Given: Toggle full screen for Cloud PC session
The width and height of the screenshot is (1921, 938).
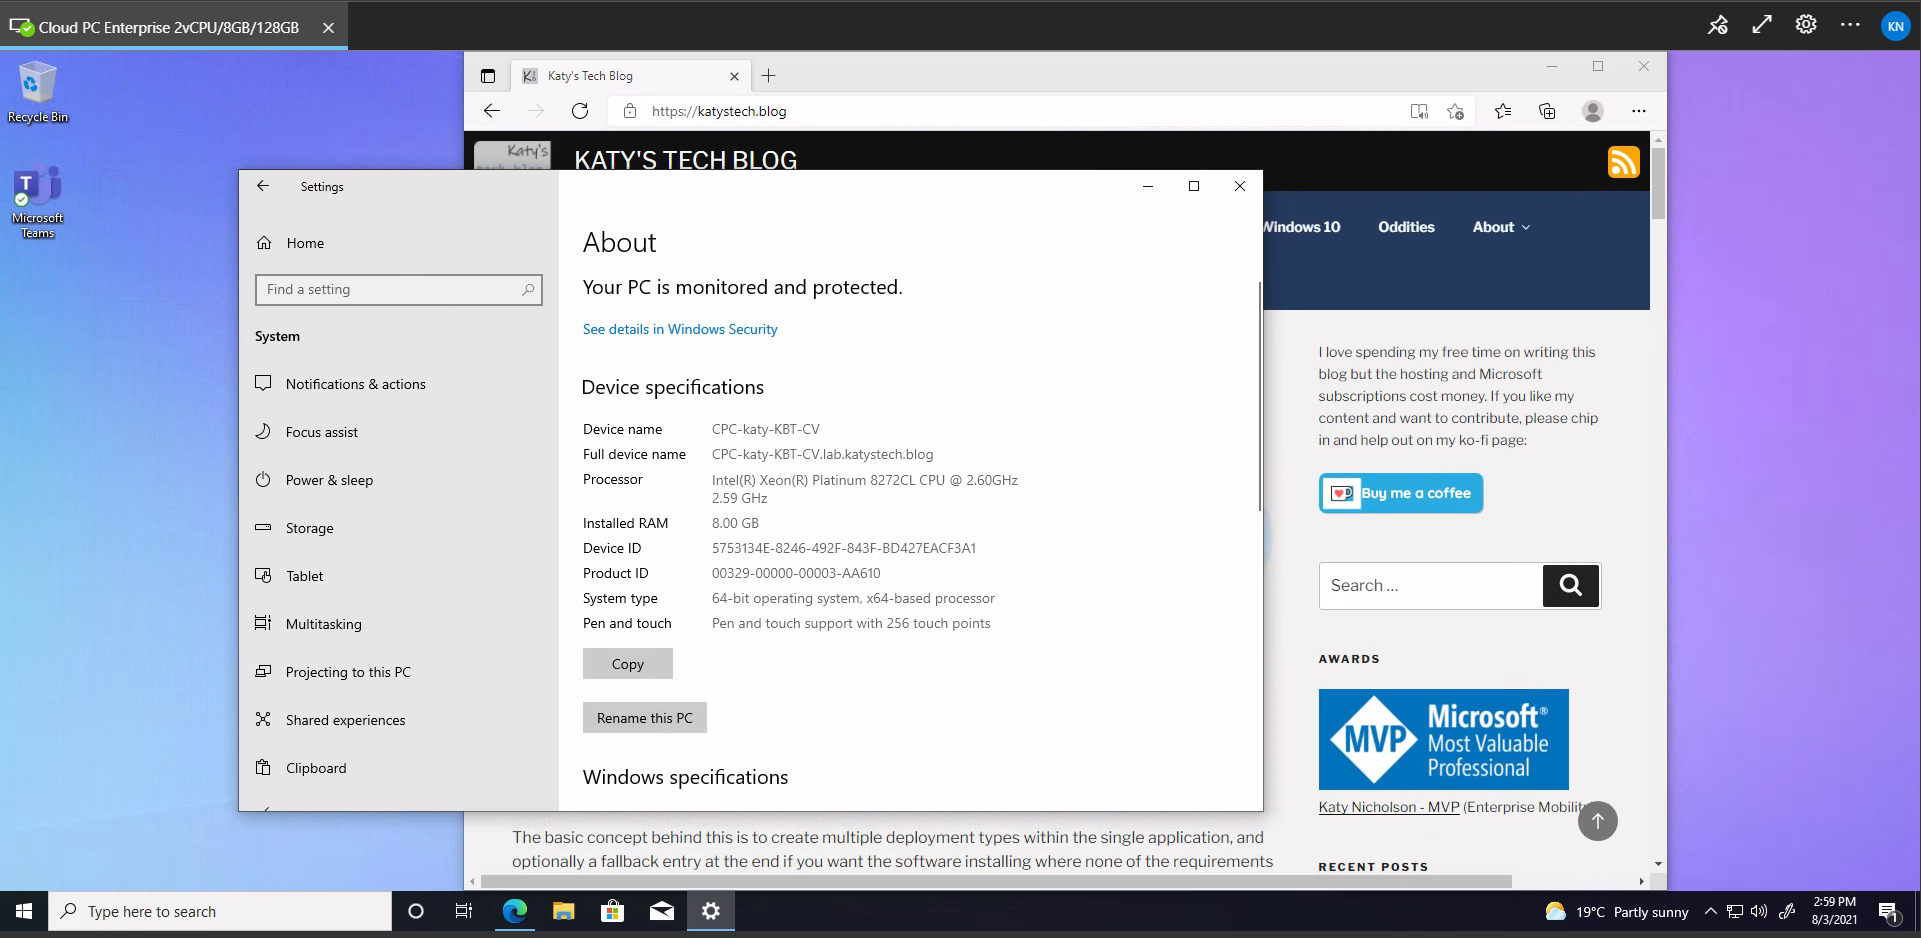Looking at the screenshot, I should 1762,25.
